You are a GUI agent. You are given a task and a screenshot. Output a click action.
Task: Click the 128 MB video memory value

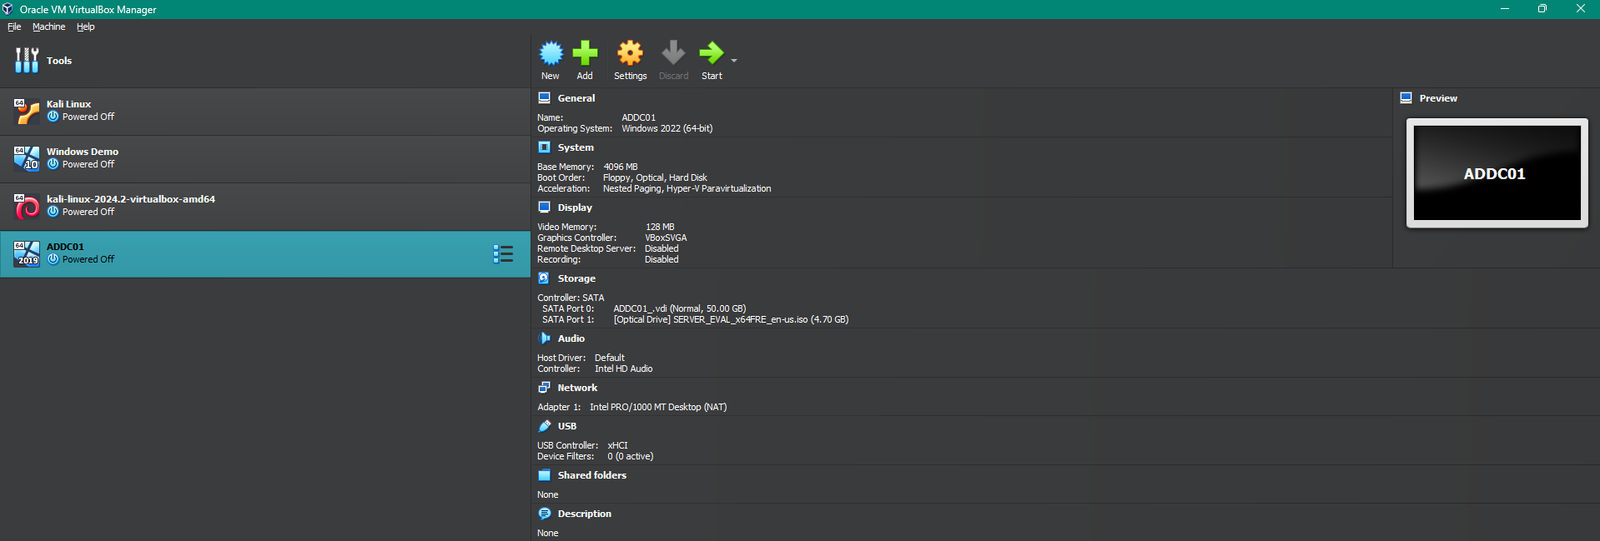click(660, 227)
